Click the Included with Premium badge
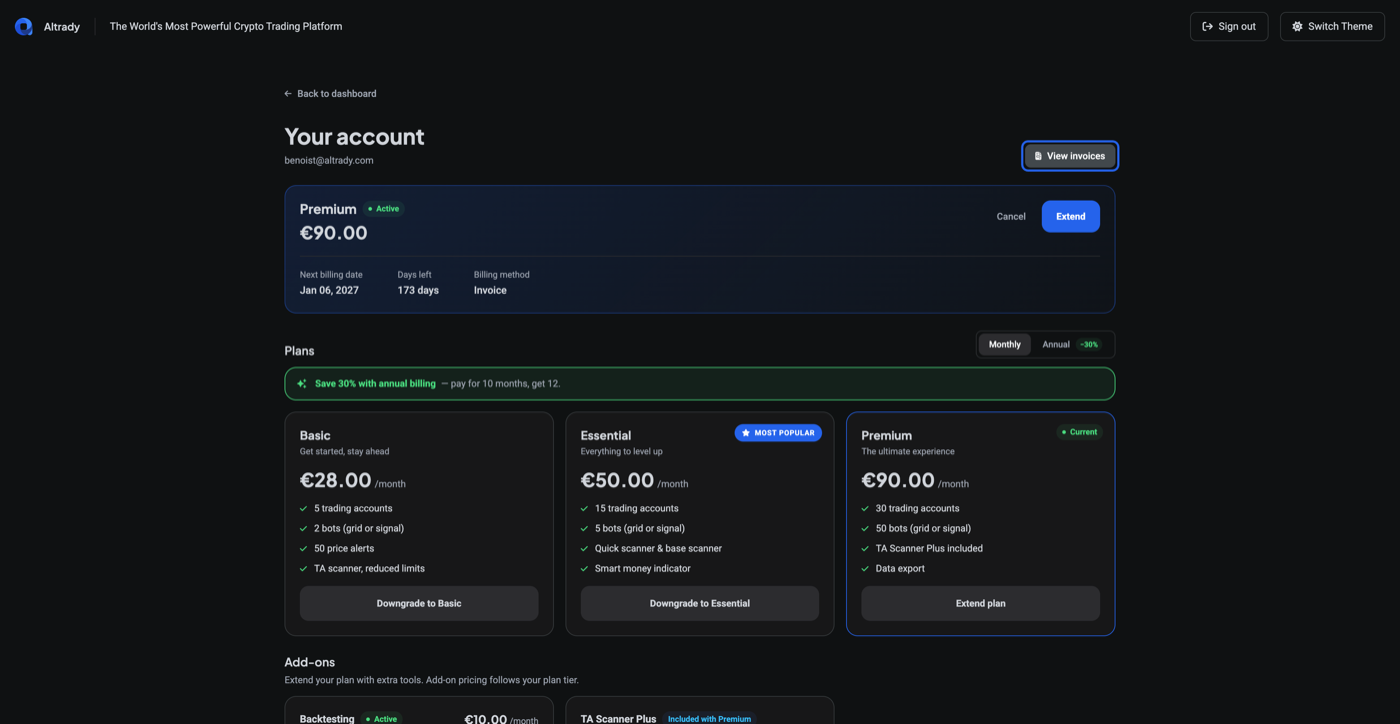Viewport: 1400px width, 724px height. pyautogui.click(x=709, y=719)
